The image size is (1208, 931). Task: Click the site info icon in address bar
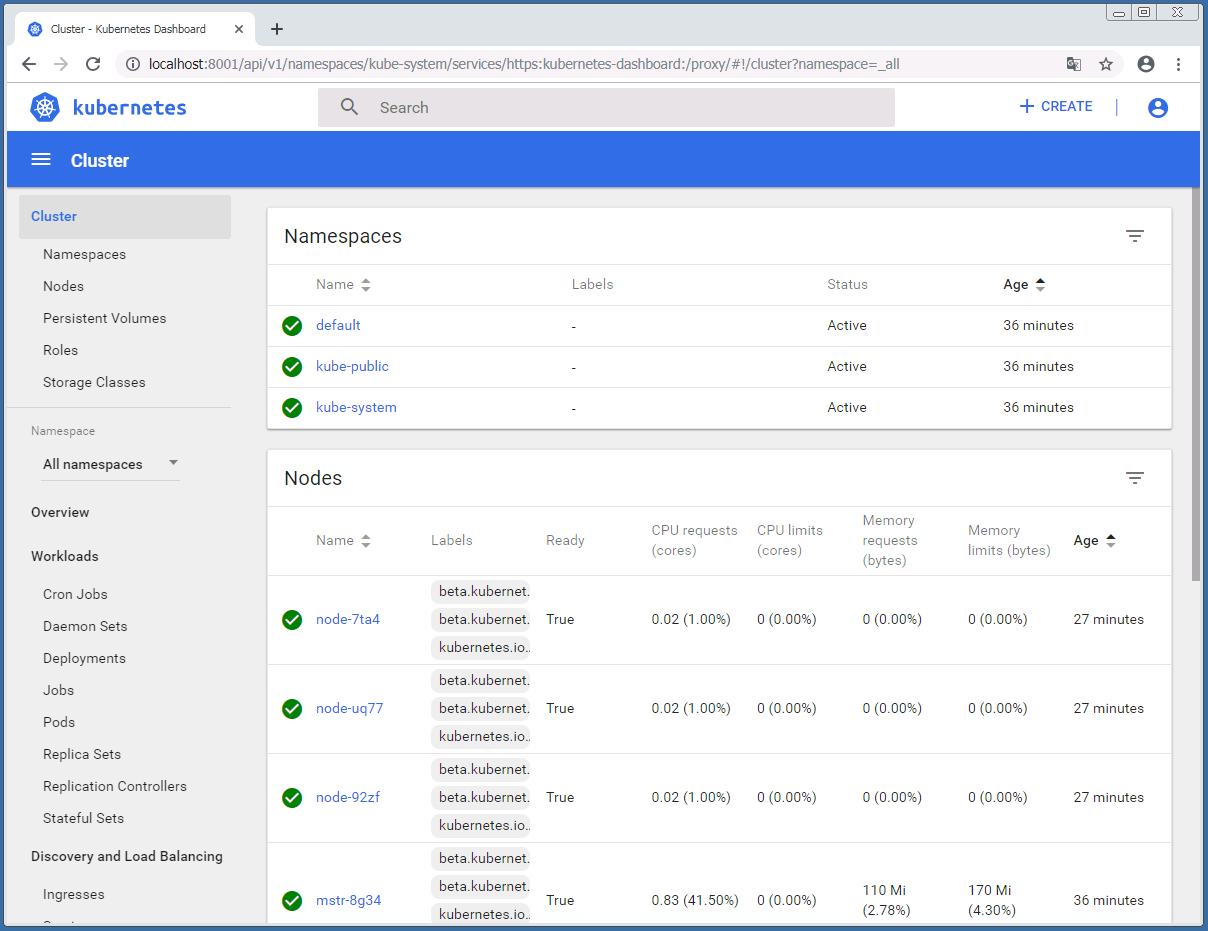(x=133, y=64)
